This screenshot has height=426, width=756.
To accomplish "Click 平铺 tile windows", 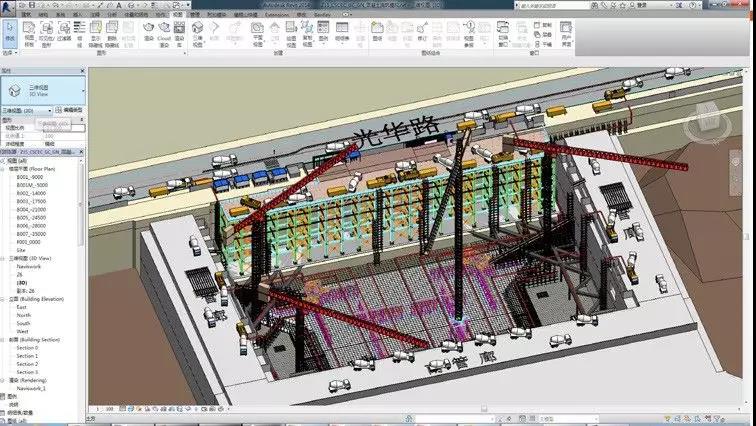I will click(543, 44).
